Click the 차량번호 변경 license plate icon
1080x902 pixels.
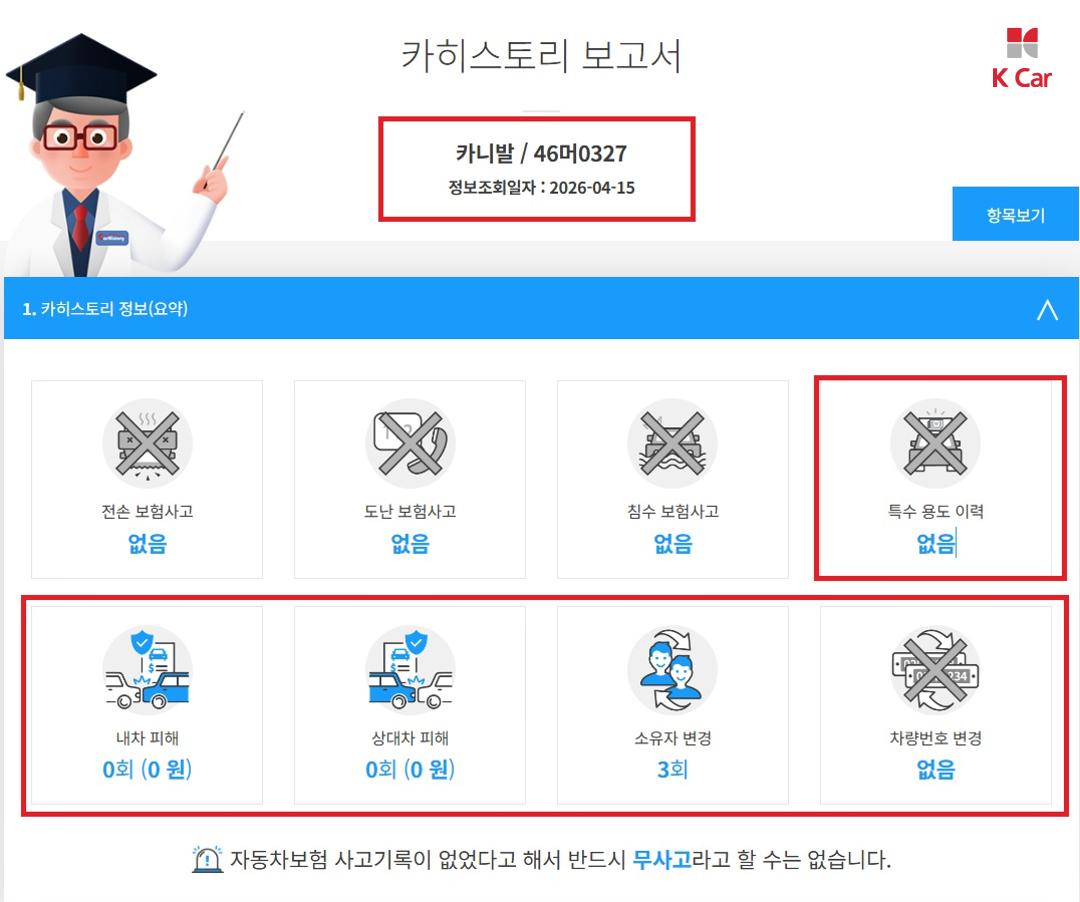[x=935, y=669]
